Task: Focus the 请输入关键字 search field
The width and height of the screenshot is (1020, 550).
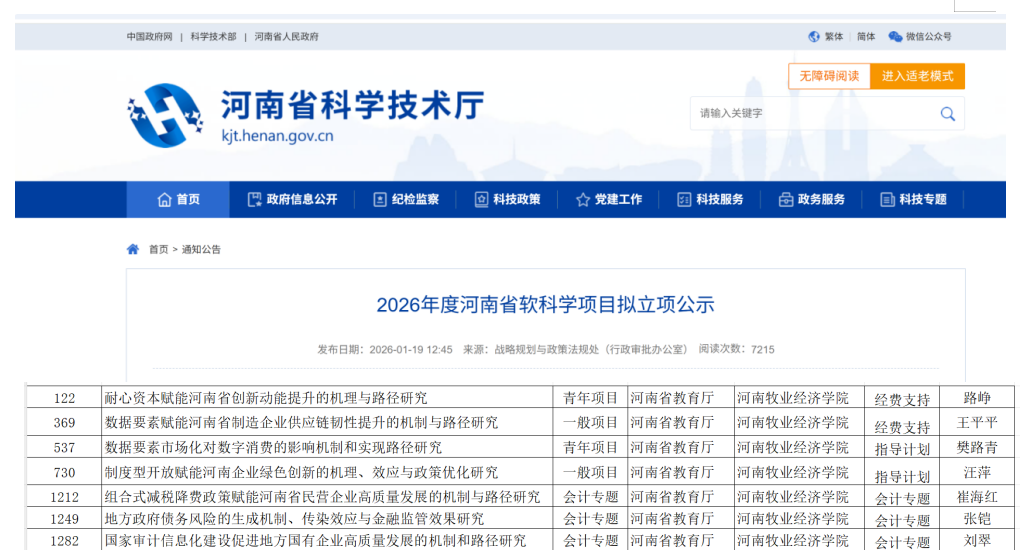Action: (x=810, y=114)
